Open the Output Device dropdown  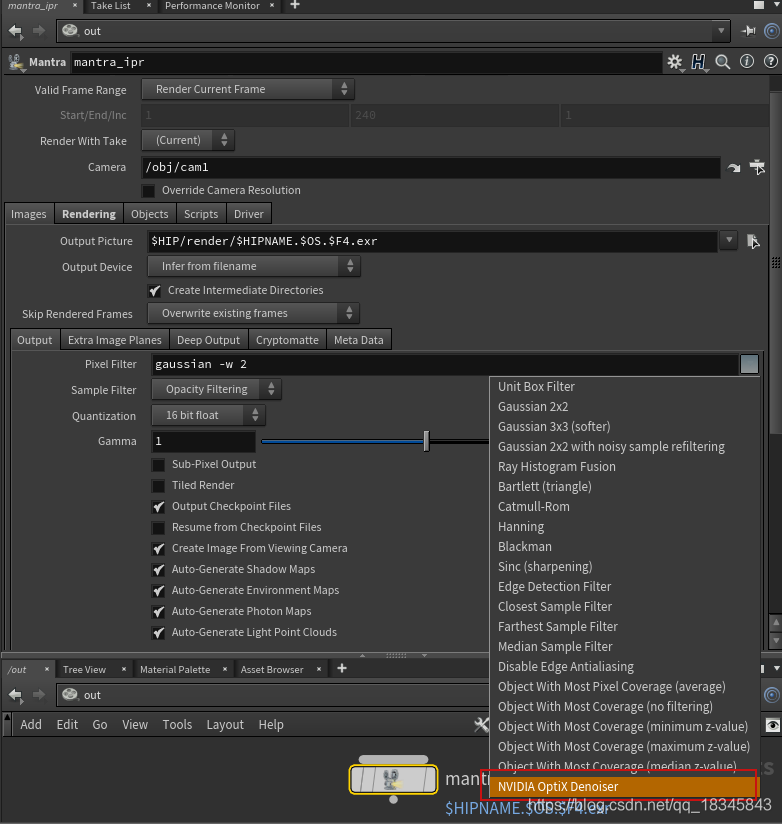pos(254,266)
